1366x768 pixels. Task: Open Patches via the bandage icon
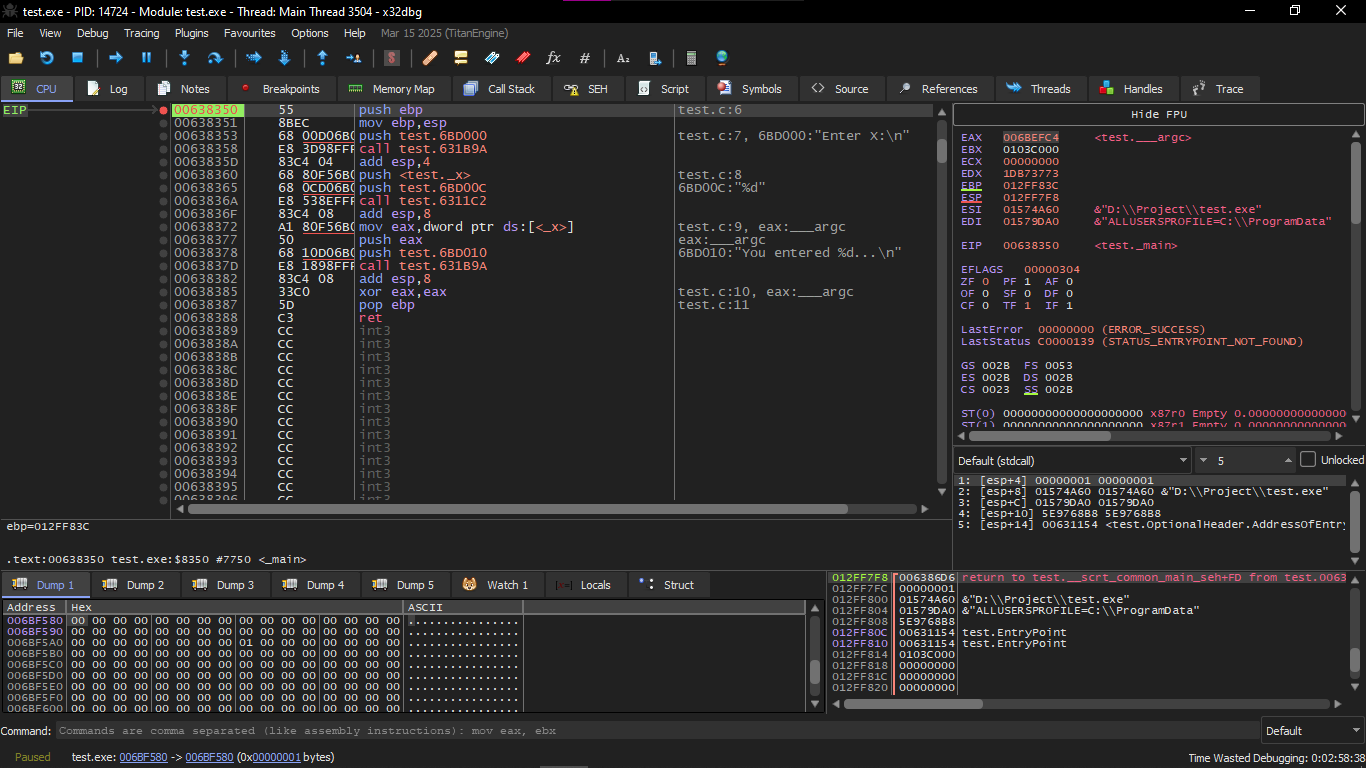point(430,58)
